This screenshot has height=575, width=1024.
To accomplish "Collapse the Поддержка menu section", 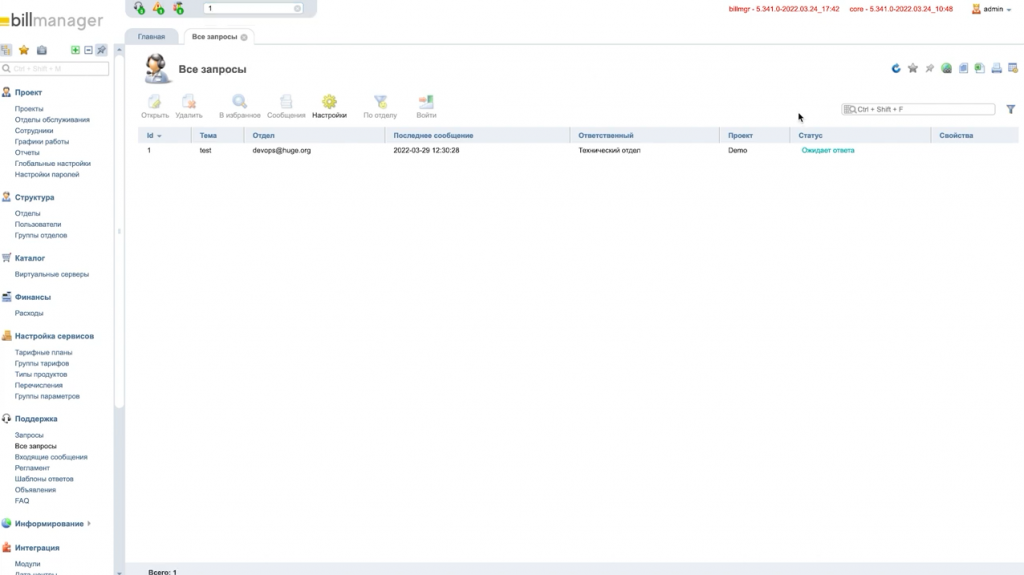I will (36, 419).
